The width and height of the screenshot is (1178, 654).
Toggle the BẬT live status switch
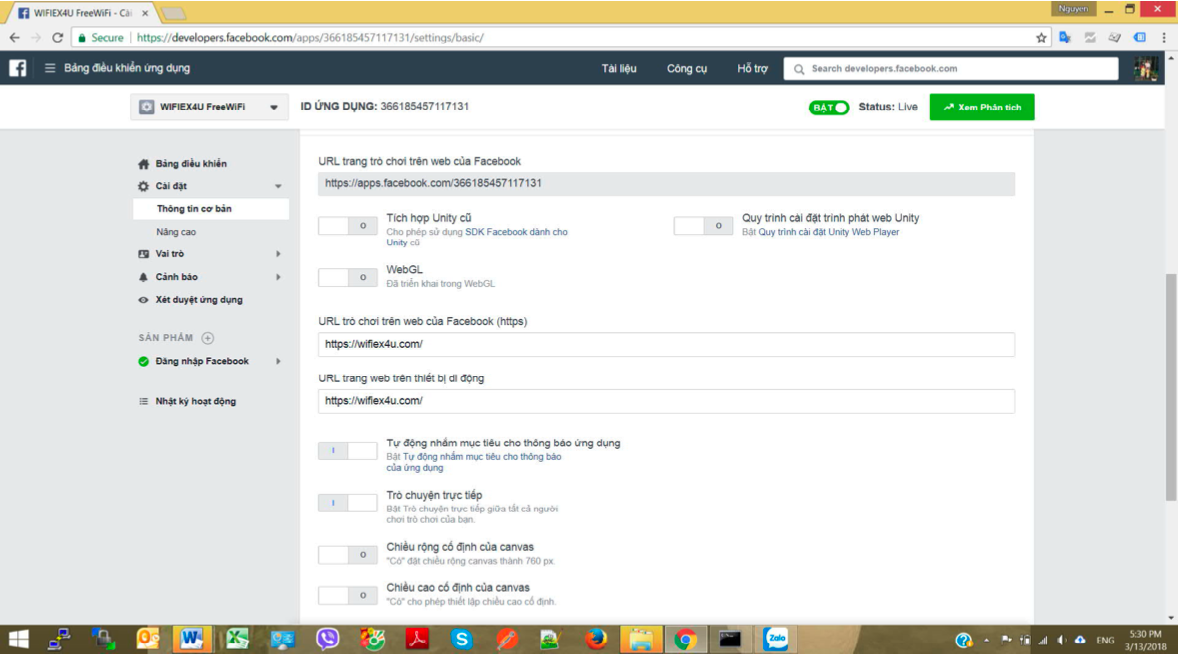point(829,107)
